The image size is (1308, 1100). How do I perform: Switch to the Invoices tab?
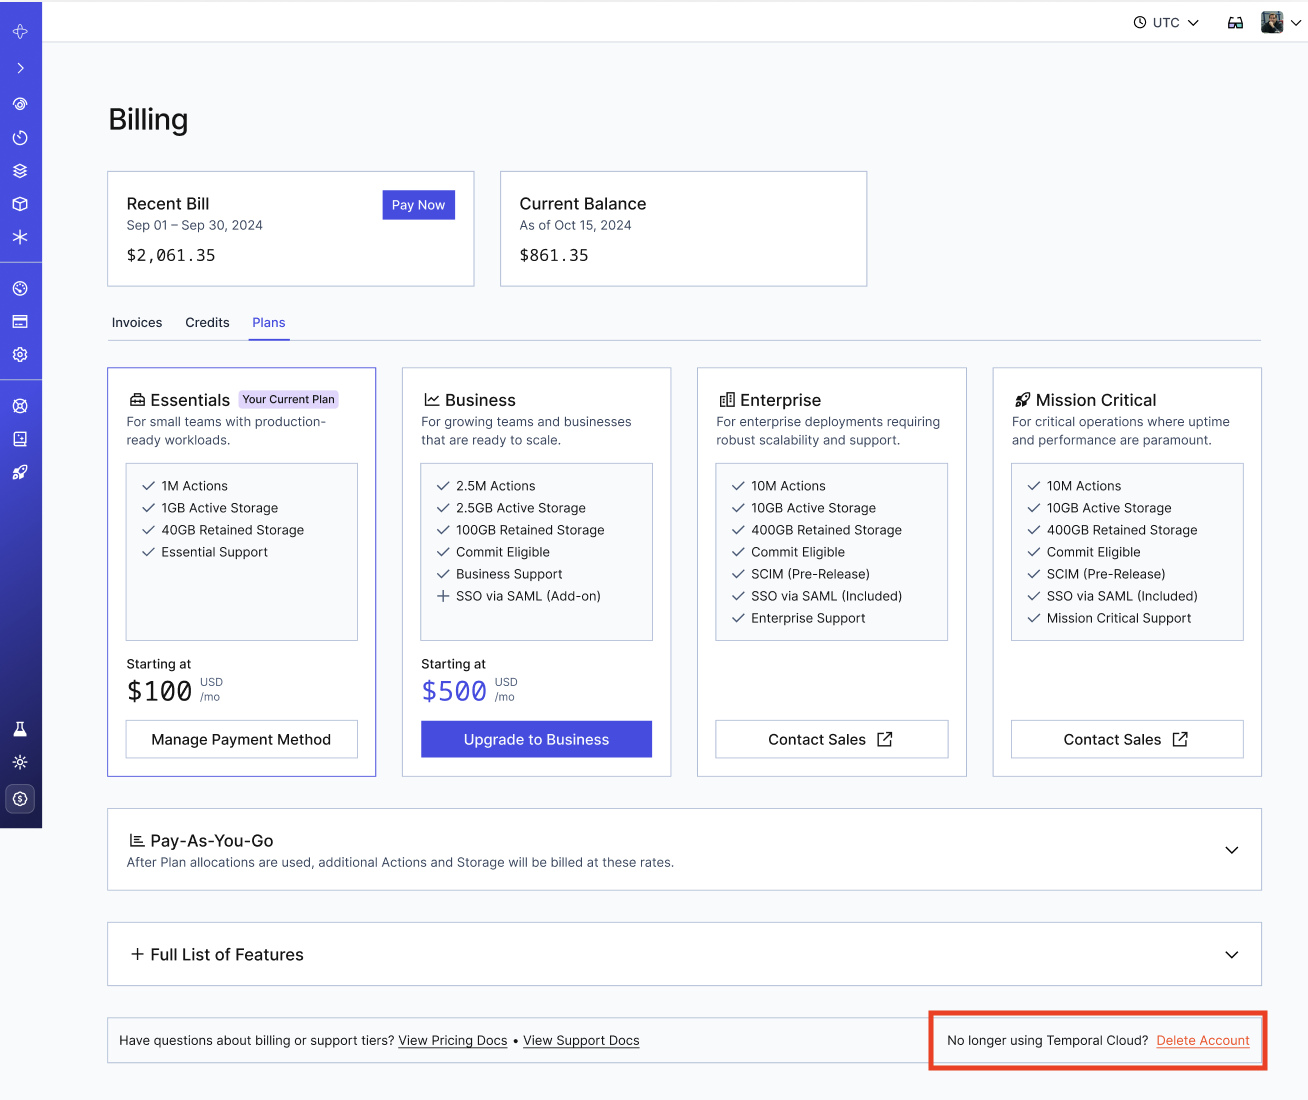137,322
